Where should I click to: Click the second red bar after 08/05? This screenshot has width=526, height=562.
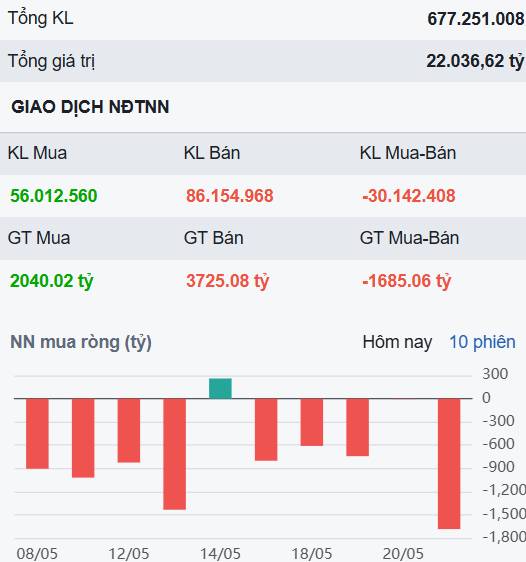(83, 438)
